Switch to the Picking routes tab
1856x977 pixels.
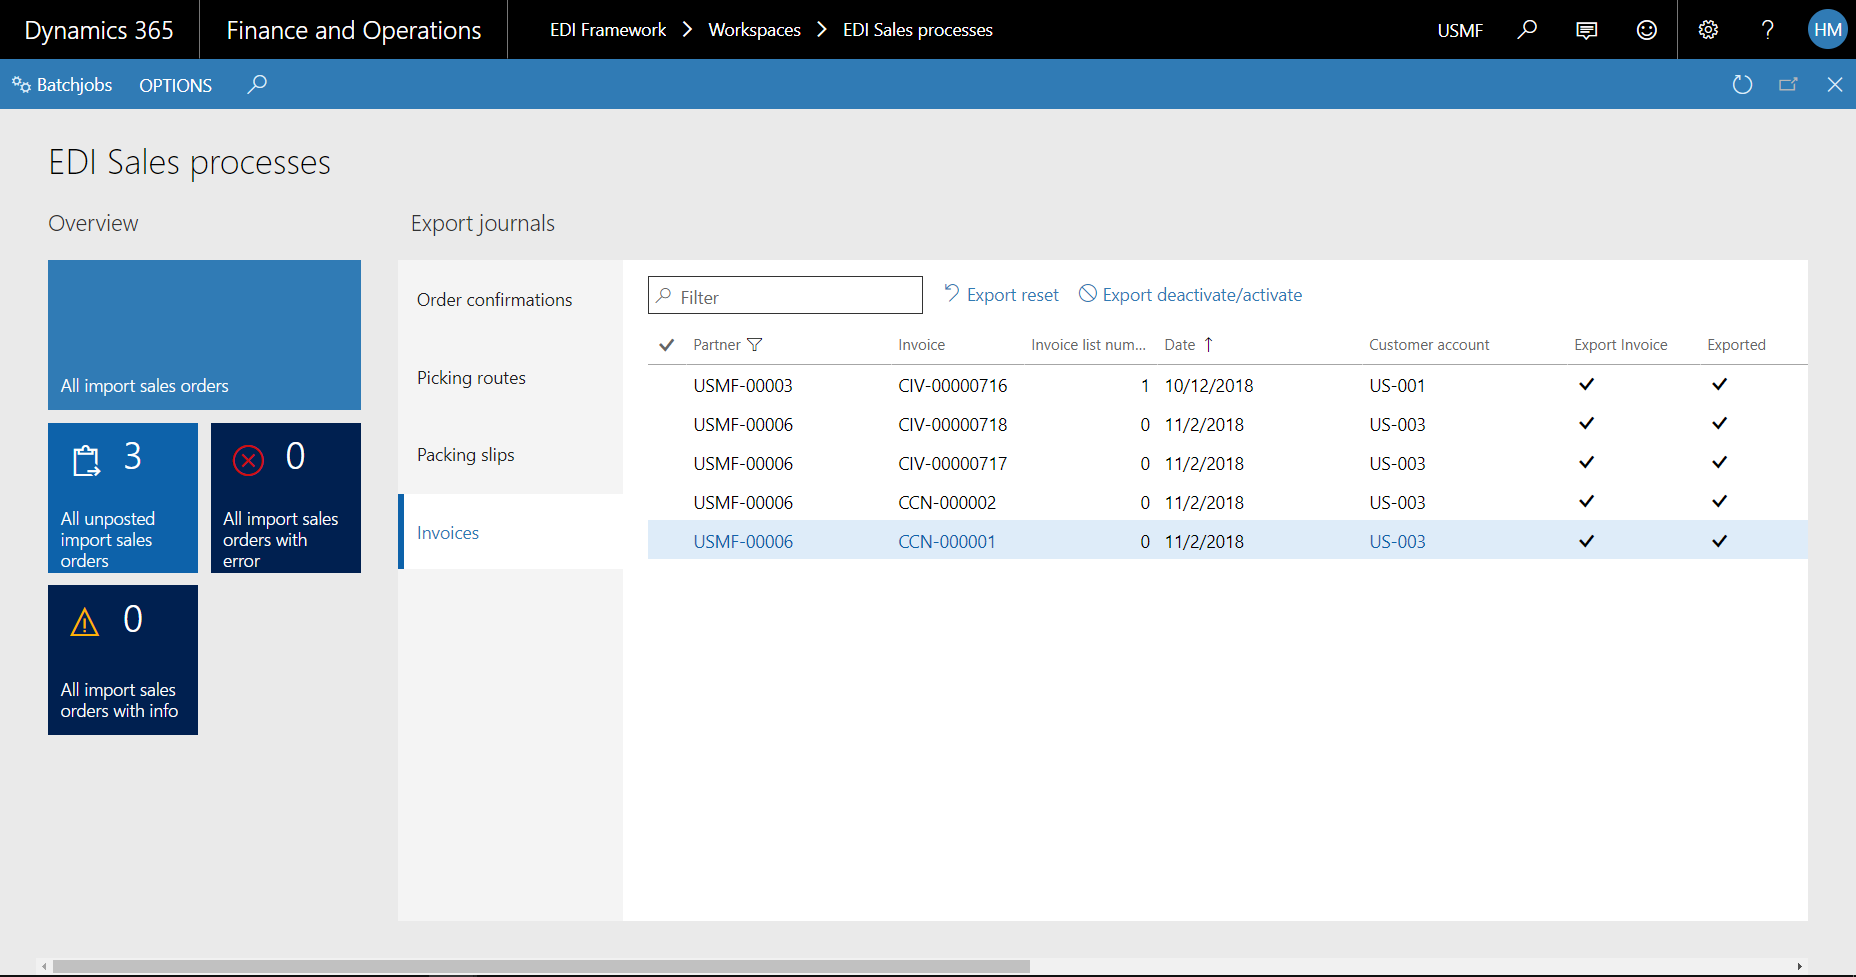point(510,378)
